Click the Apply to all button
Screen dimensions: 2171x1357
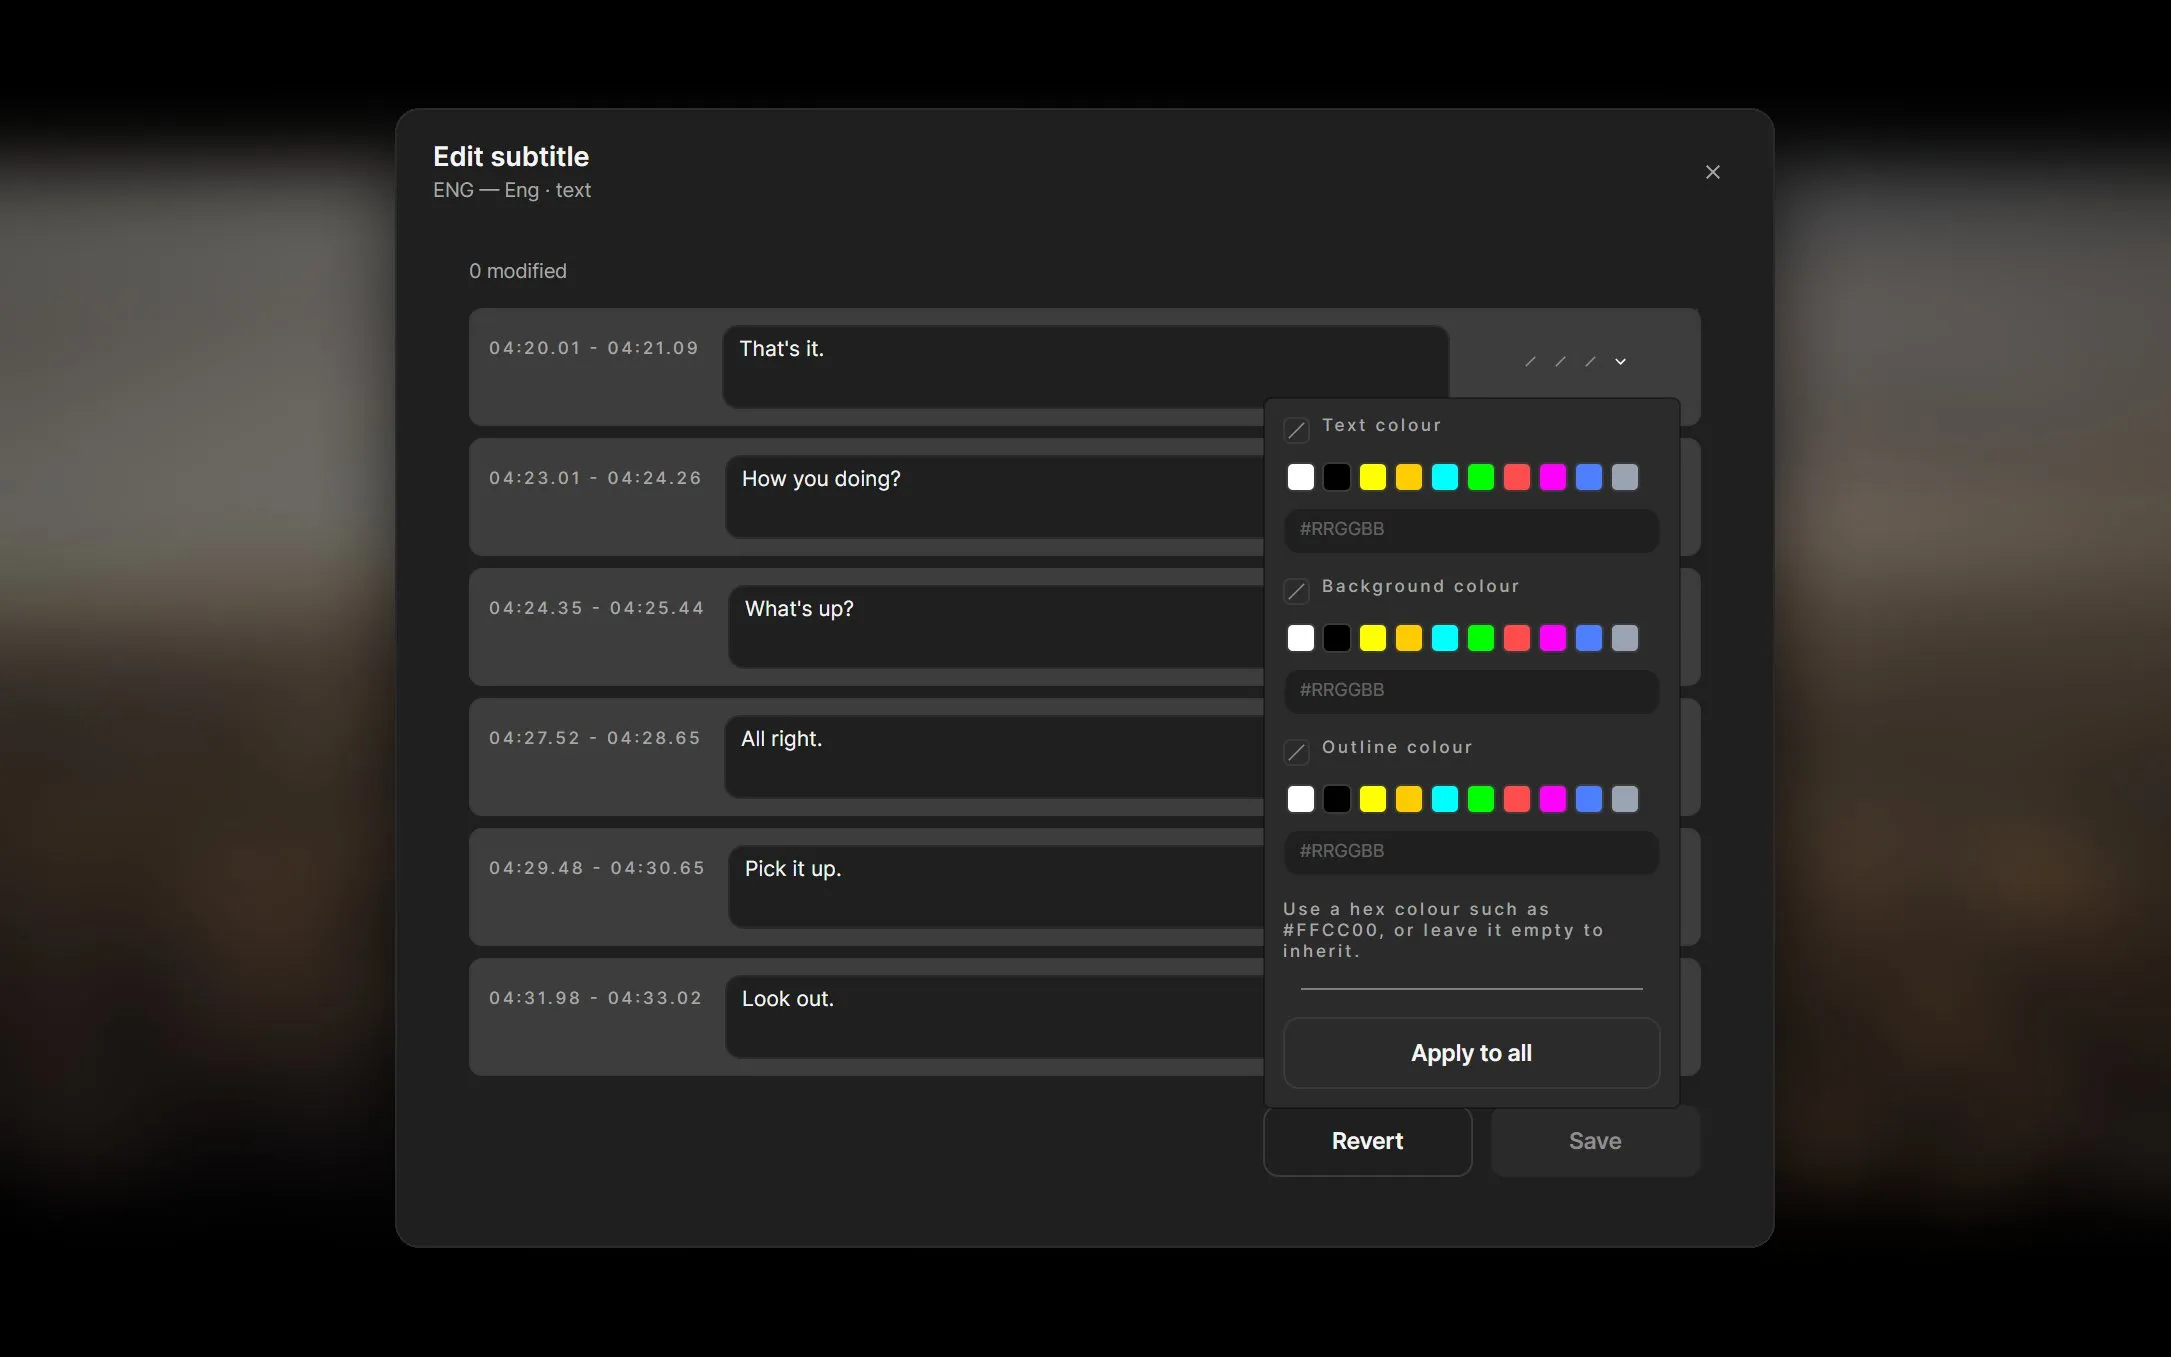[x=1471, y=1053]
